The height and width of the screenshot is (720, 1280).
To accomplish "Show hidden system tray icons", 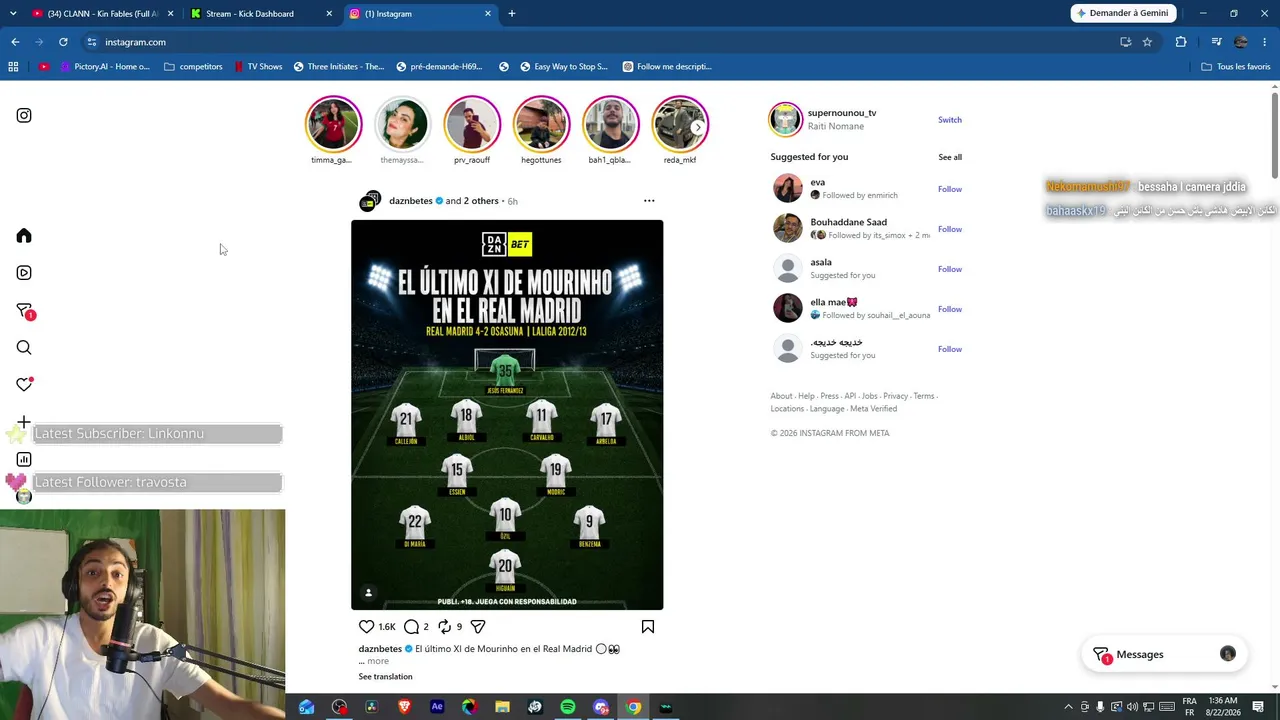I will [1068, 707].
